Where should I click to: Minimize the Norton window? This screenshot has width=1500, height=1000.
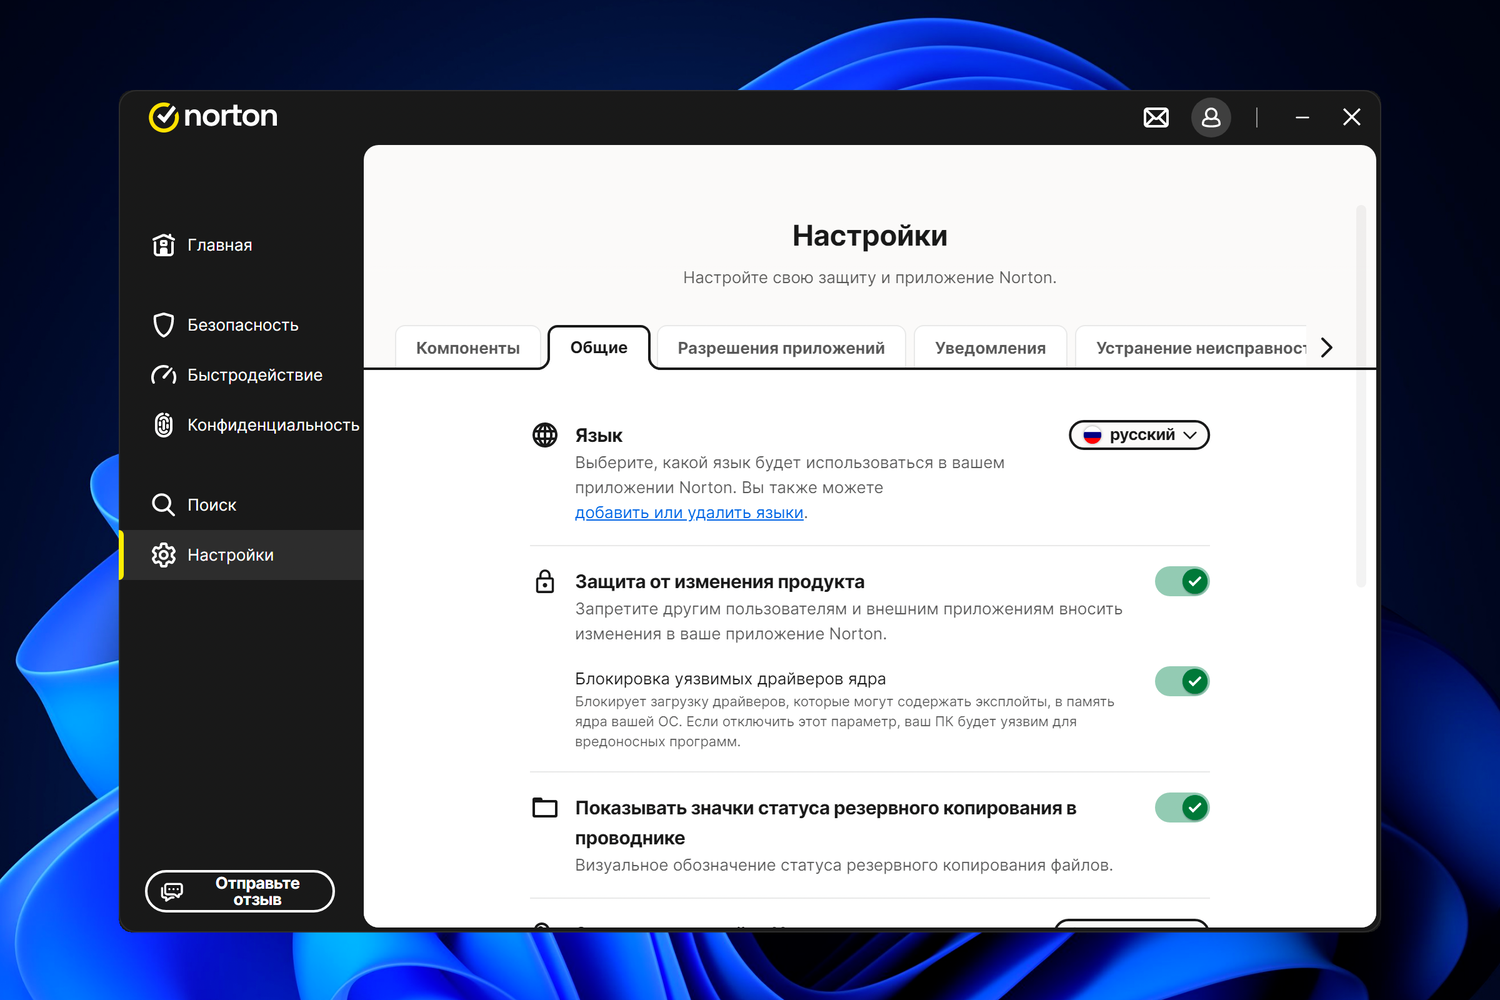1302,118
